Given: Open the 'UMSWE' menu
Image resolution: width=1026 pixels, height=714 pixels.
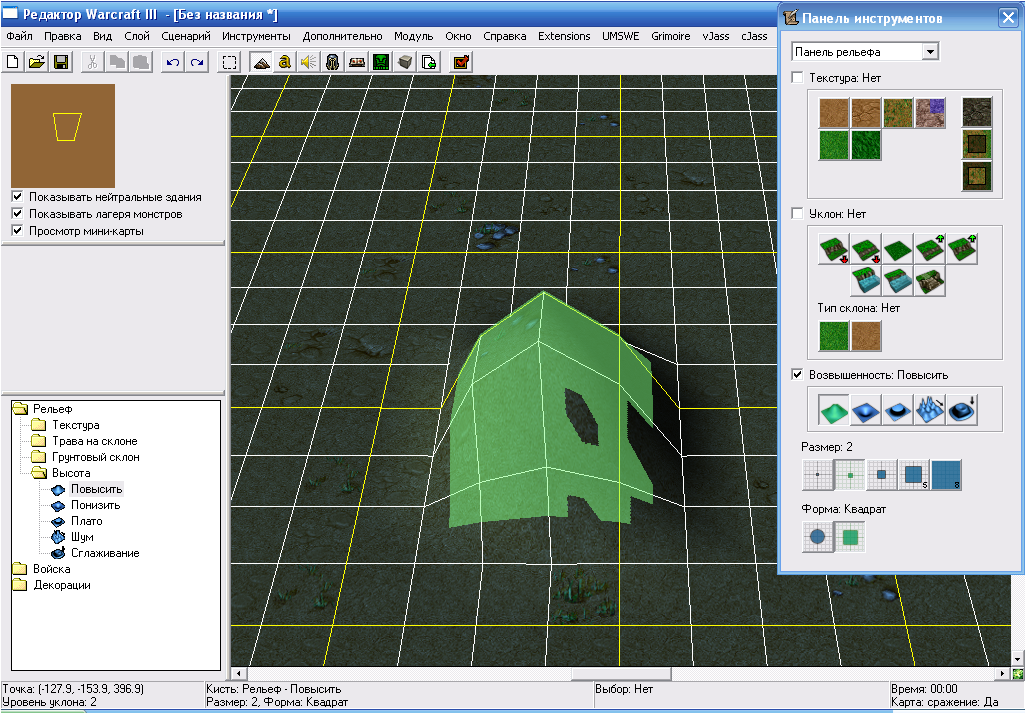Looking at the screenshot, I should point(620,36).
